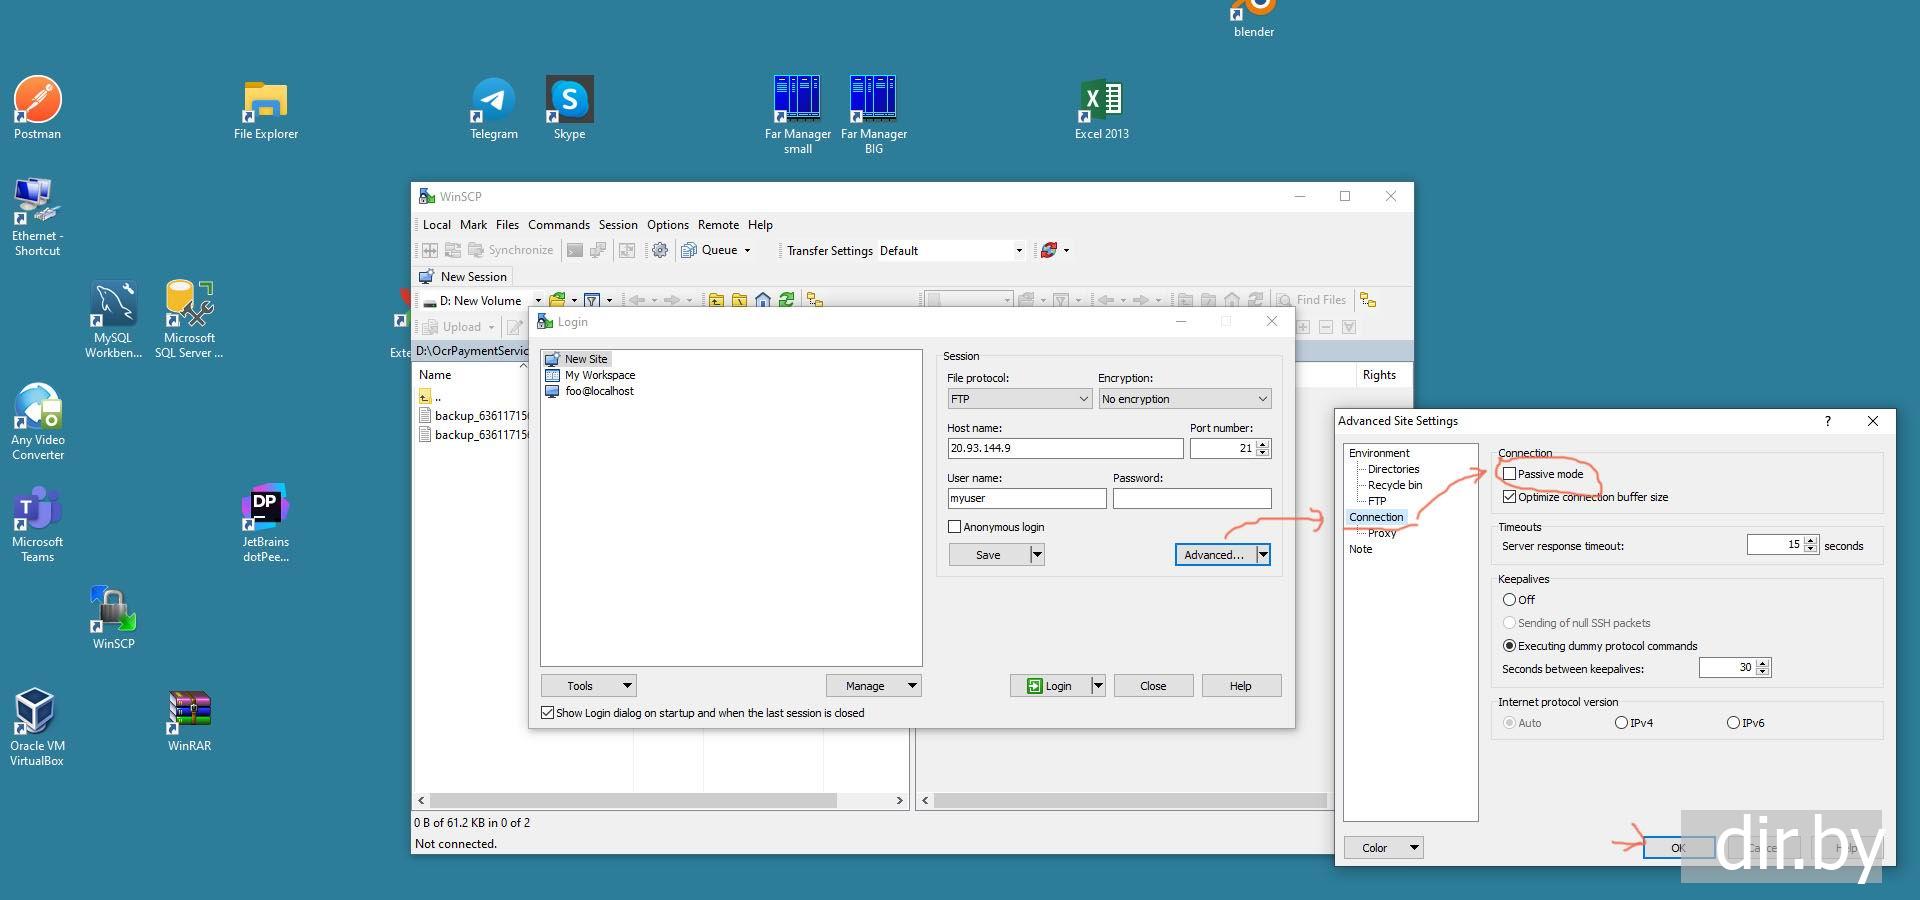Select the foo@localhost saved site

[598, 391]
